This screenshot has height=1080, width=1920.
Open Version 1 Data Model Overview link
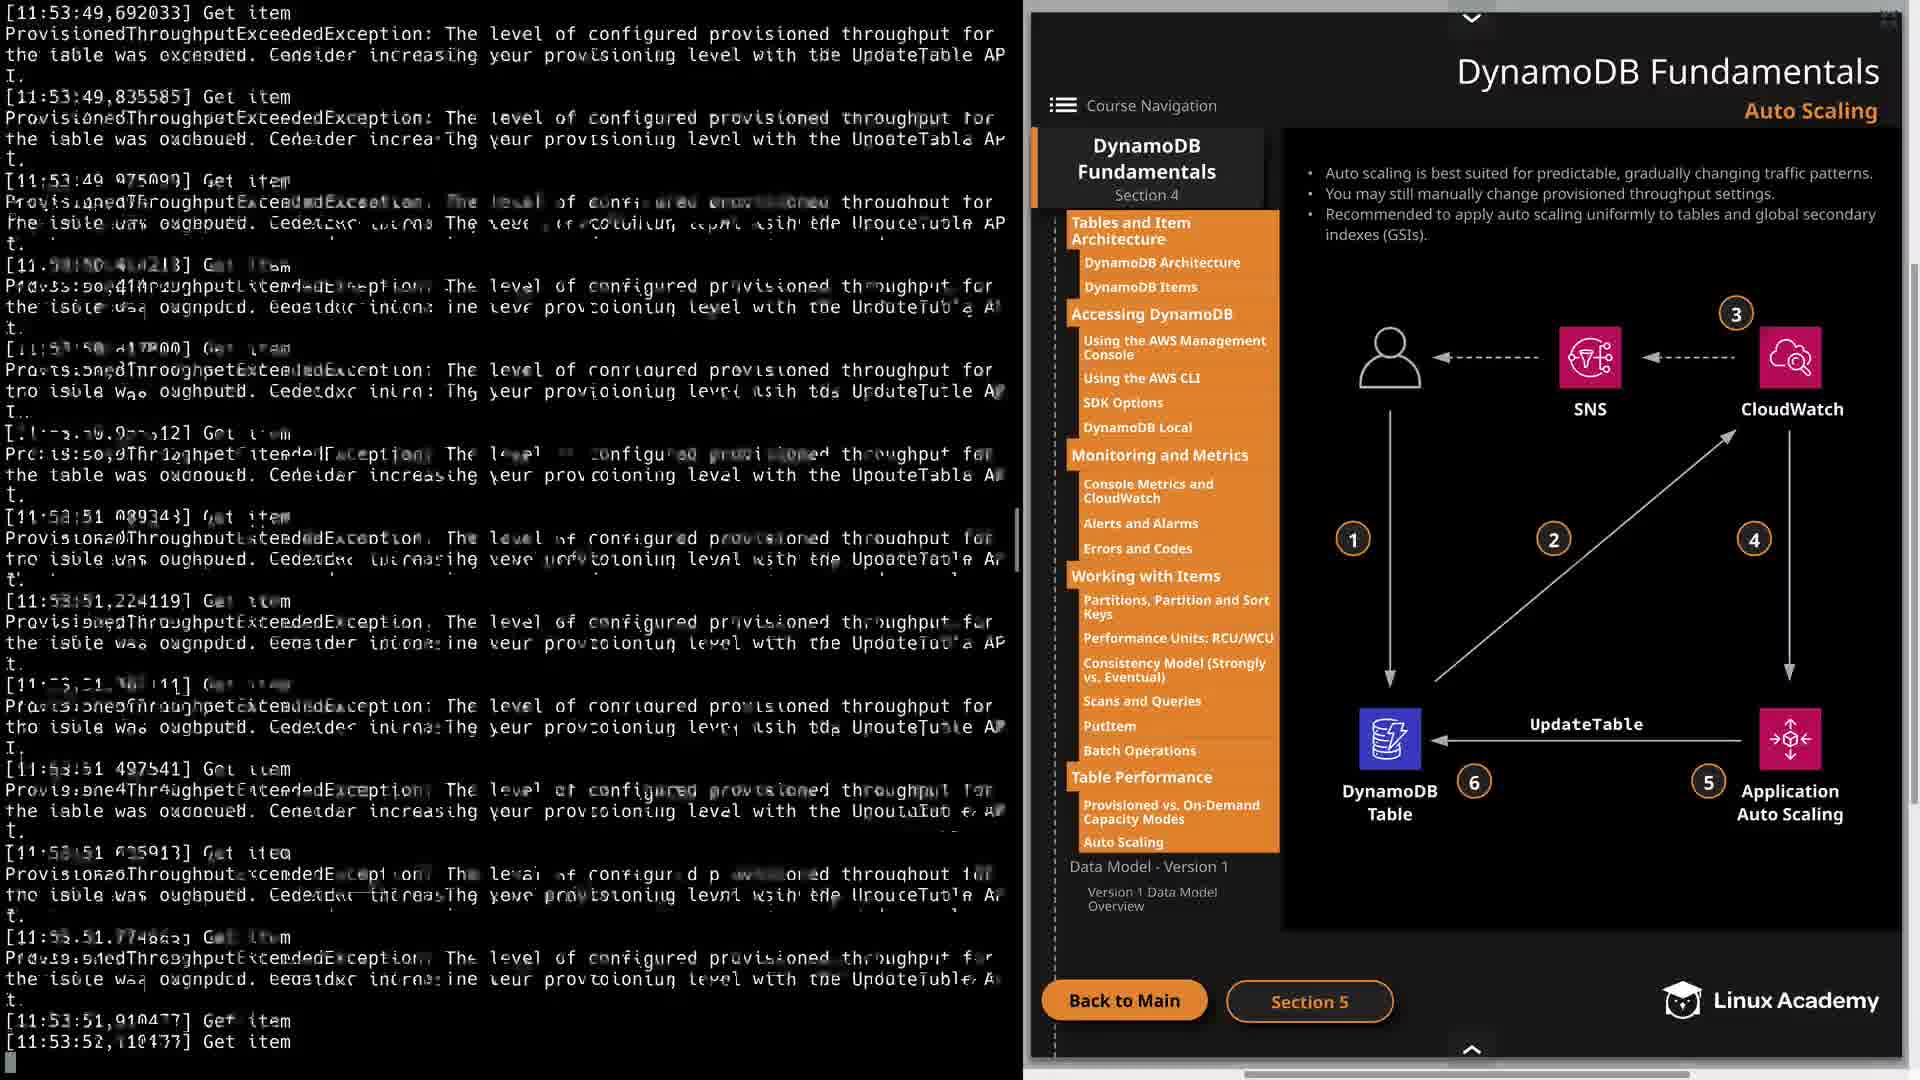(x=1152, y=899)
